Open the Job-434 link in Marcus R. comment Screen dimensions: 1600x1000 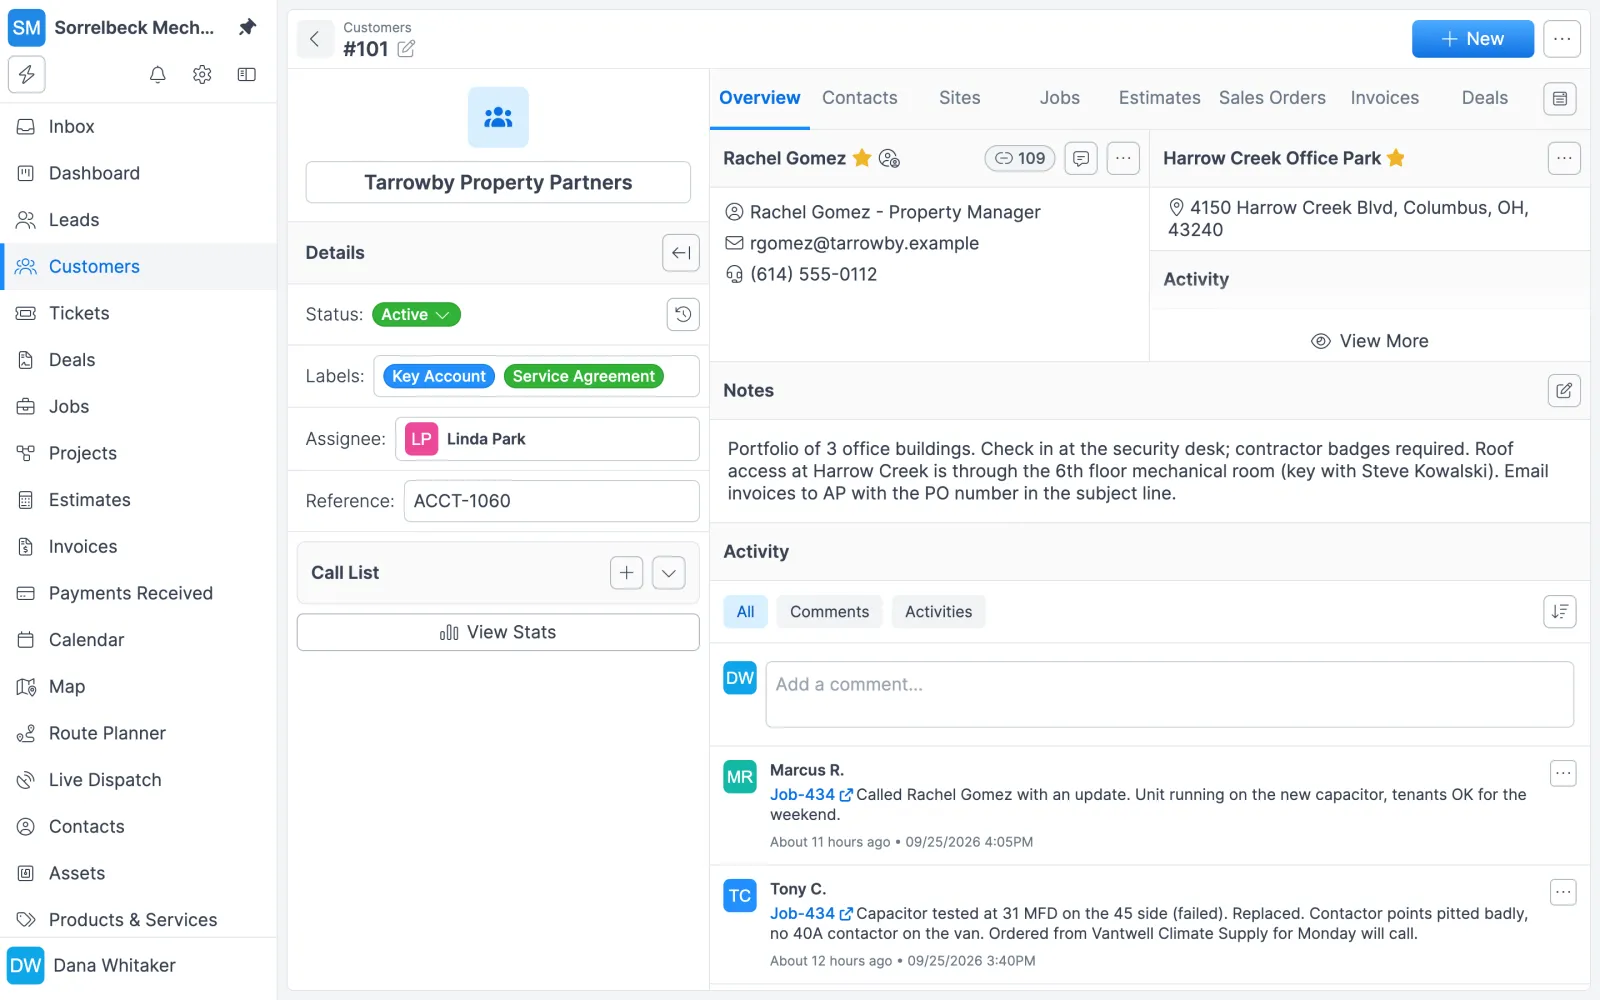click(x=811, y=795)
